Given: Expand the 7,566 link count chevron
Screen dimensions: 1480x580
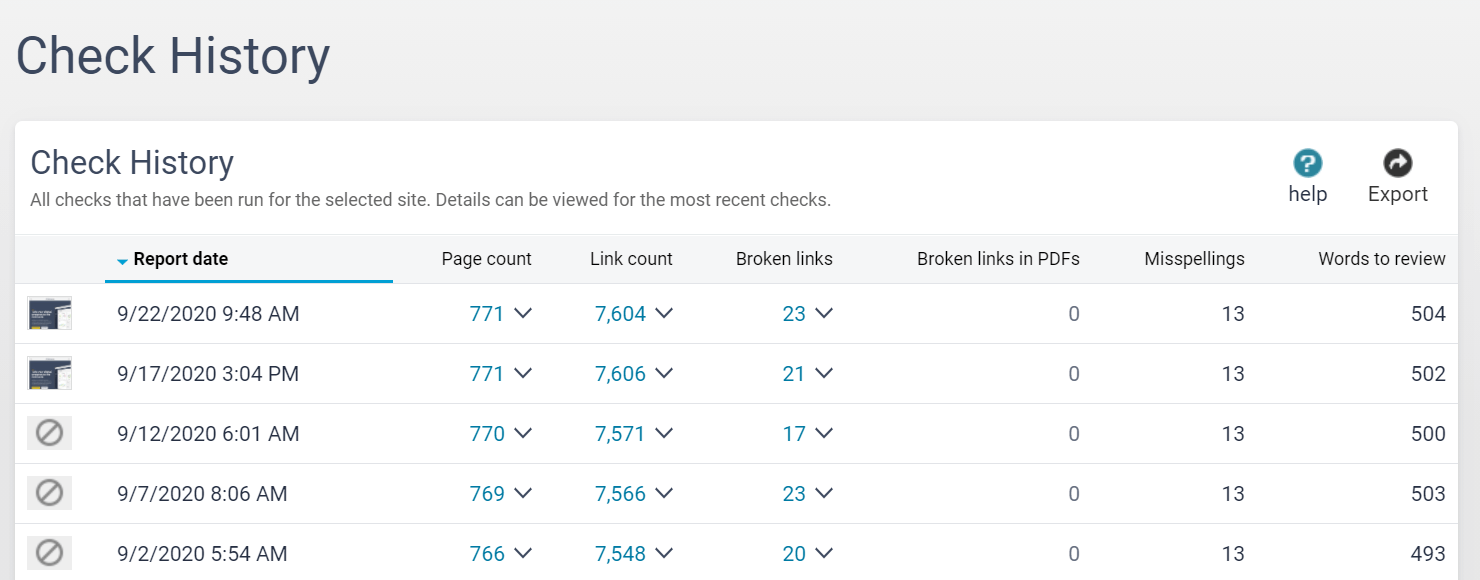Looking at the screenshot, I should pos(663,494).
